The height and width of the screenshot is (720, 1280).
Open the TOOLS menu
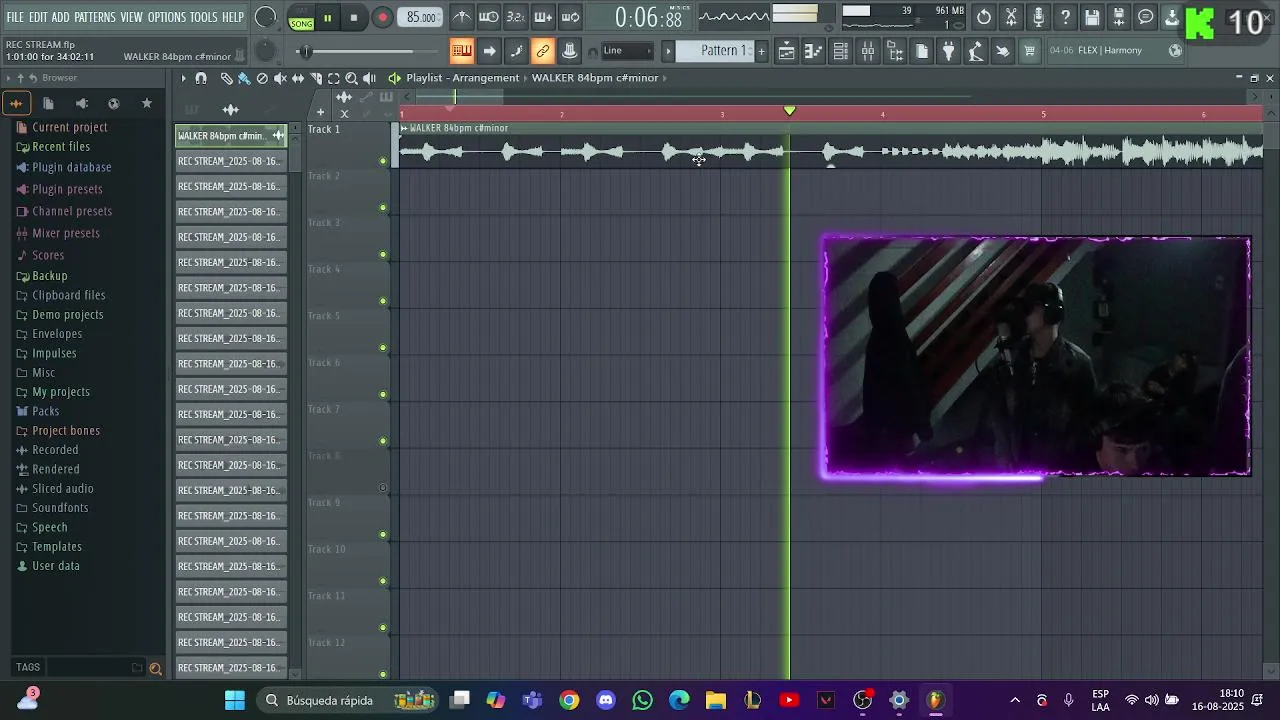[x=204, y=17]
